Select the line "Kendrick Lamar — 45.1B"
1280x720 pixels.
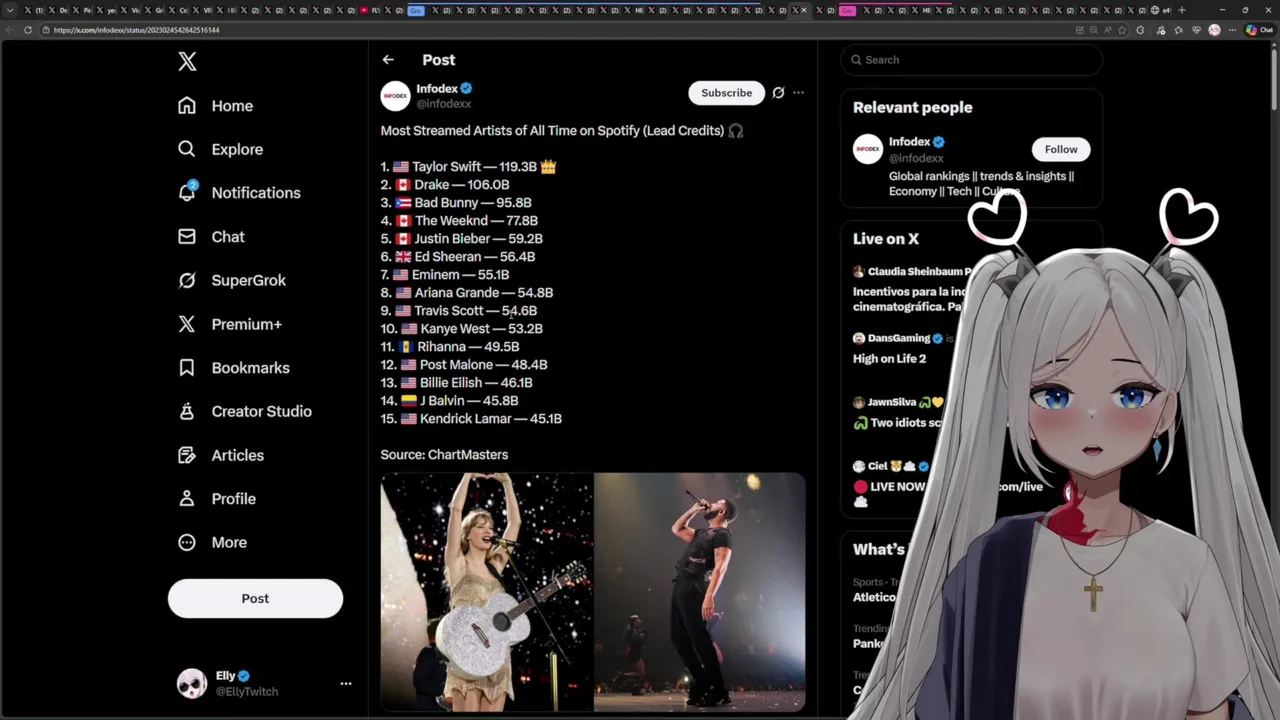[x=491, y=419]
